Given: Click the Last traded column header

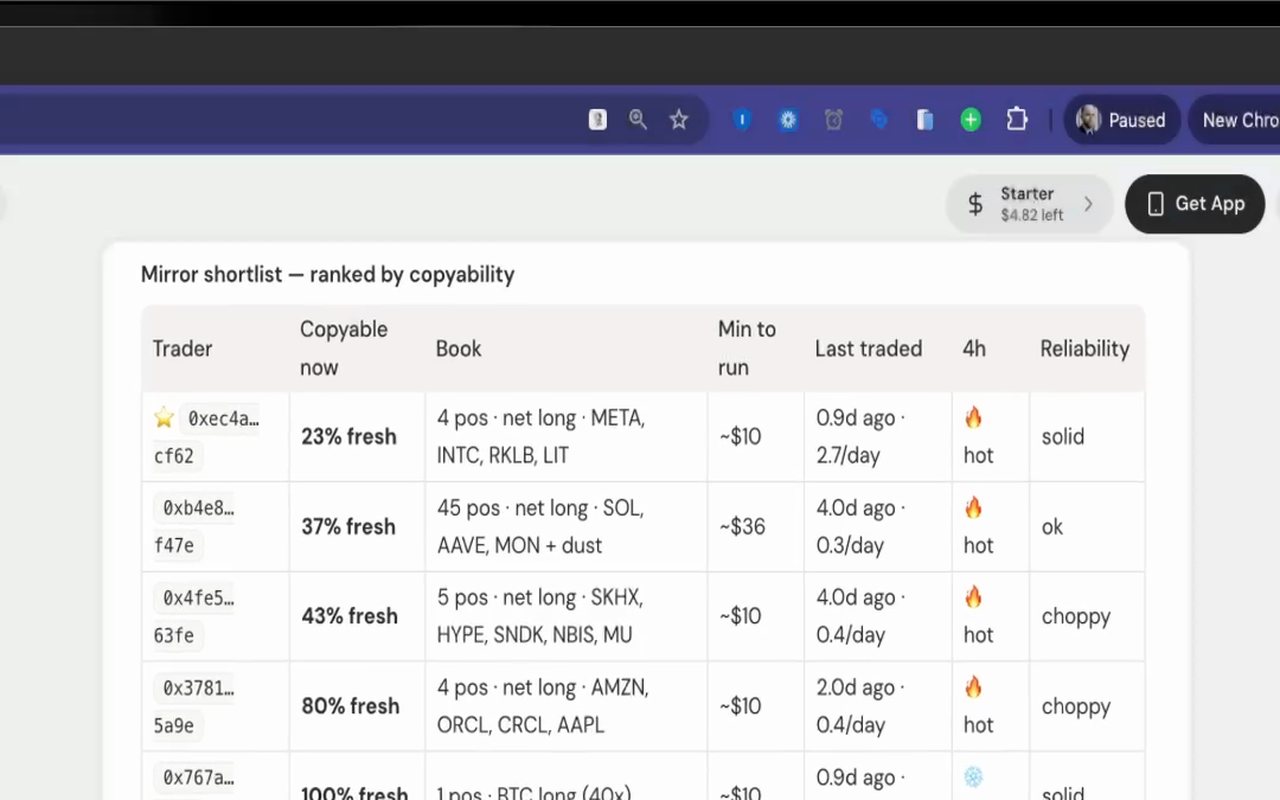Looking at the screenshot, I should click(x=868, y=349).
